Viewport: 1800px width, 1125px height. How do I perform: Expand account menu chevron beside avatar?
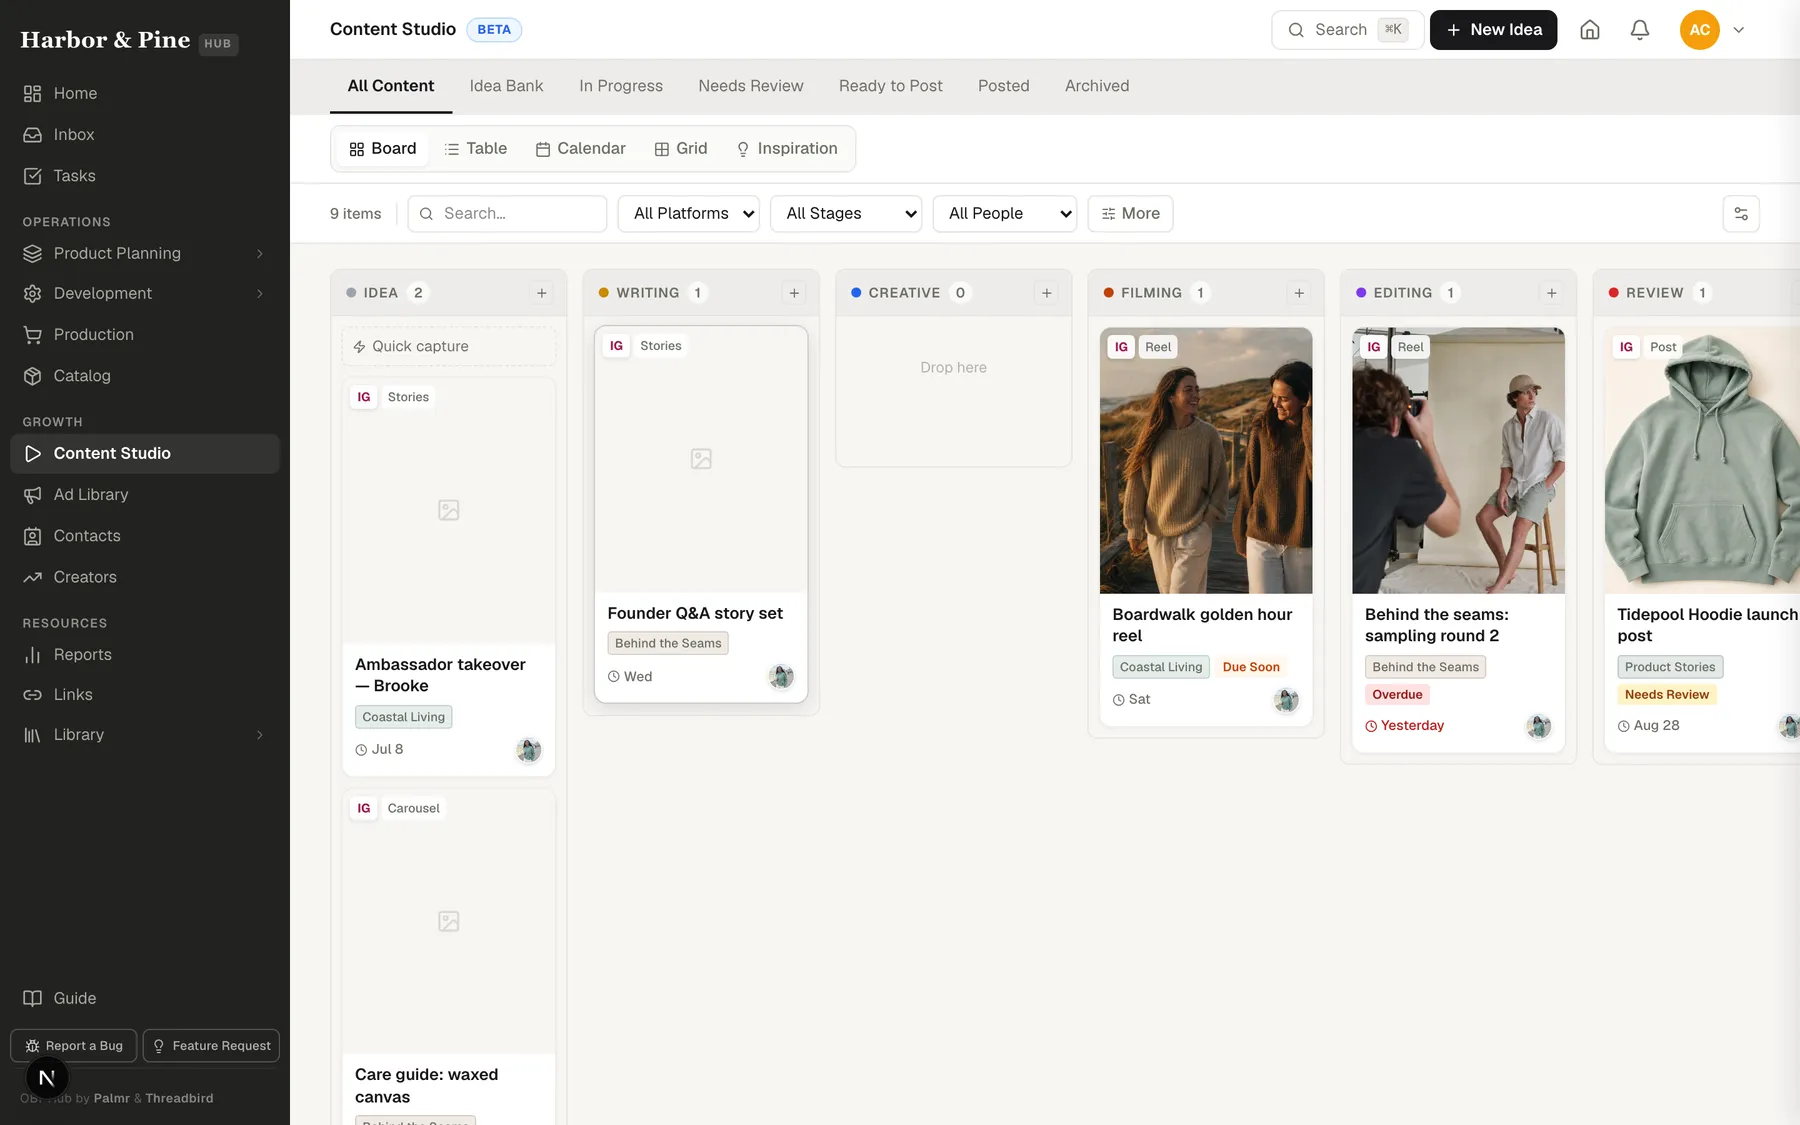pyautogui.click(x=1739, y=30)
